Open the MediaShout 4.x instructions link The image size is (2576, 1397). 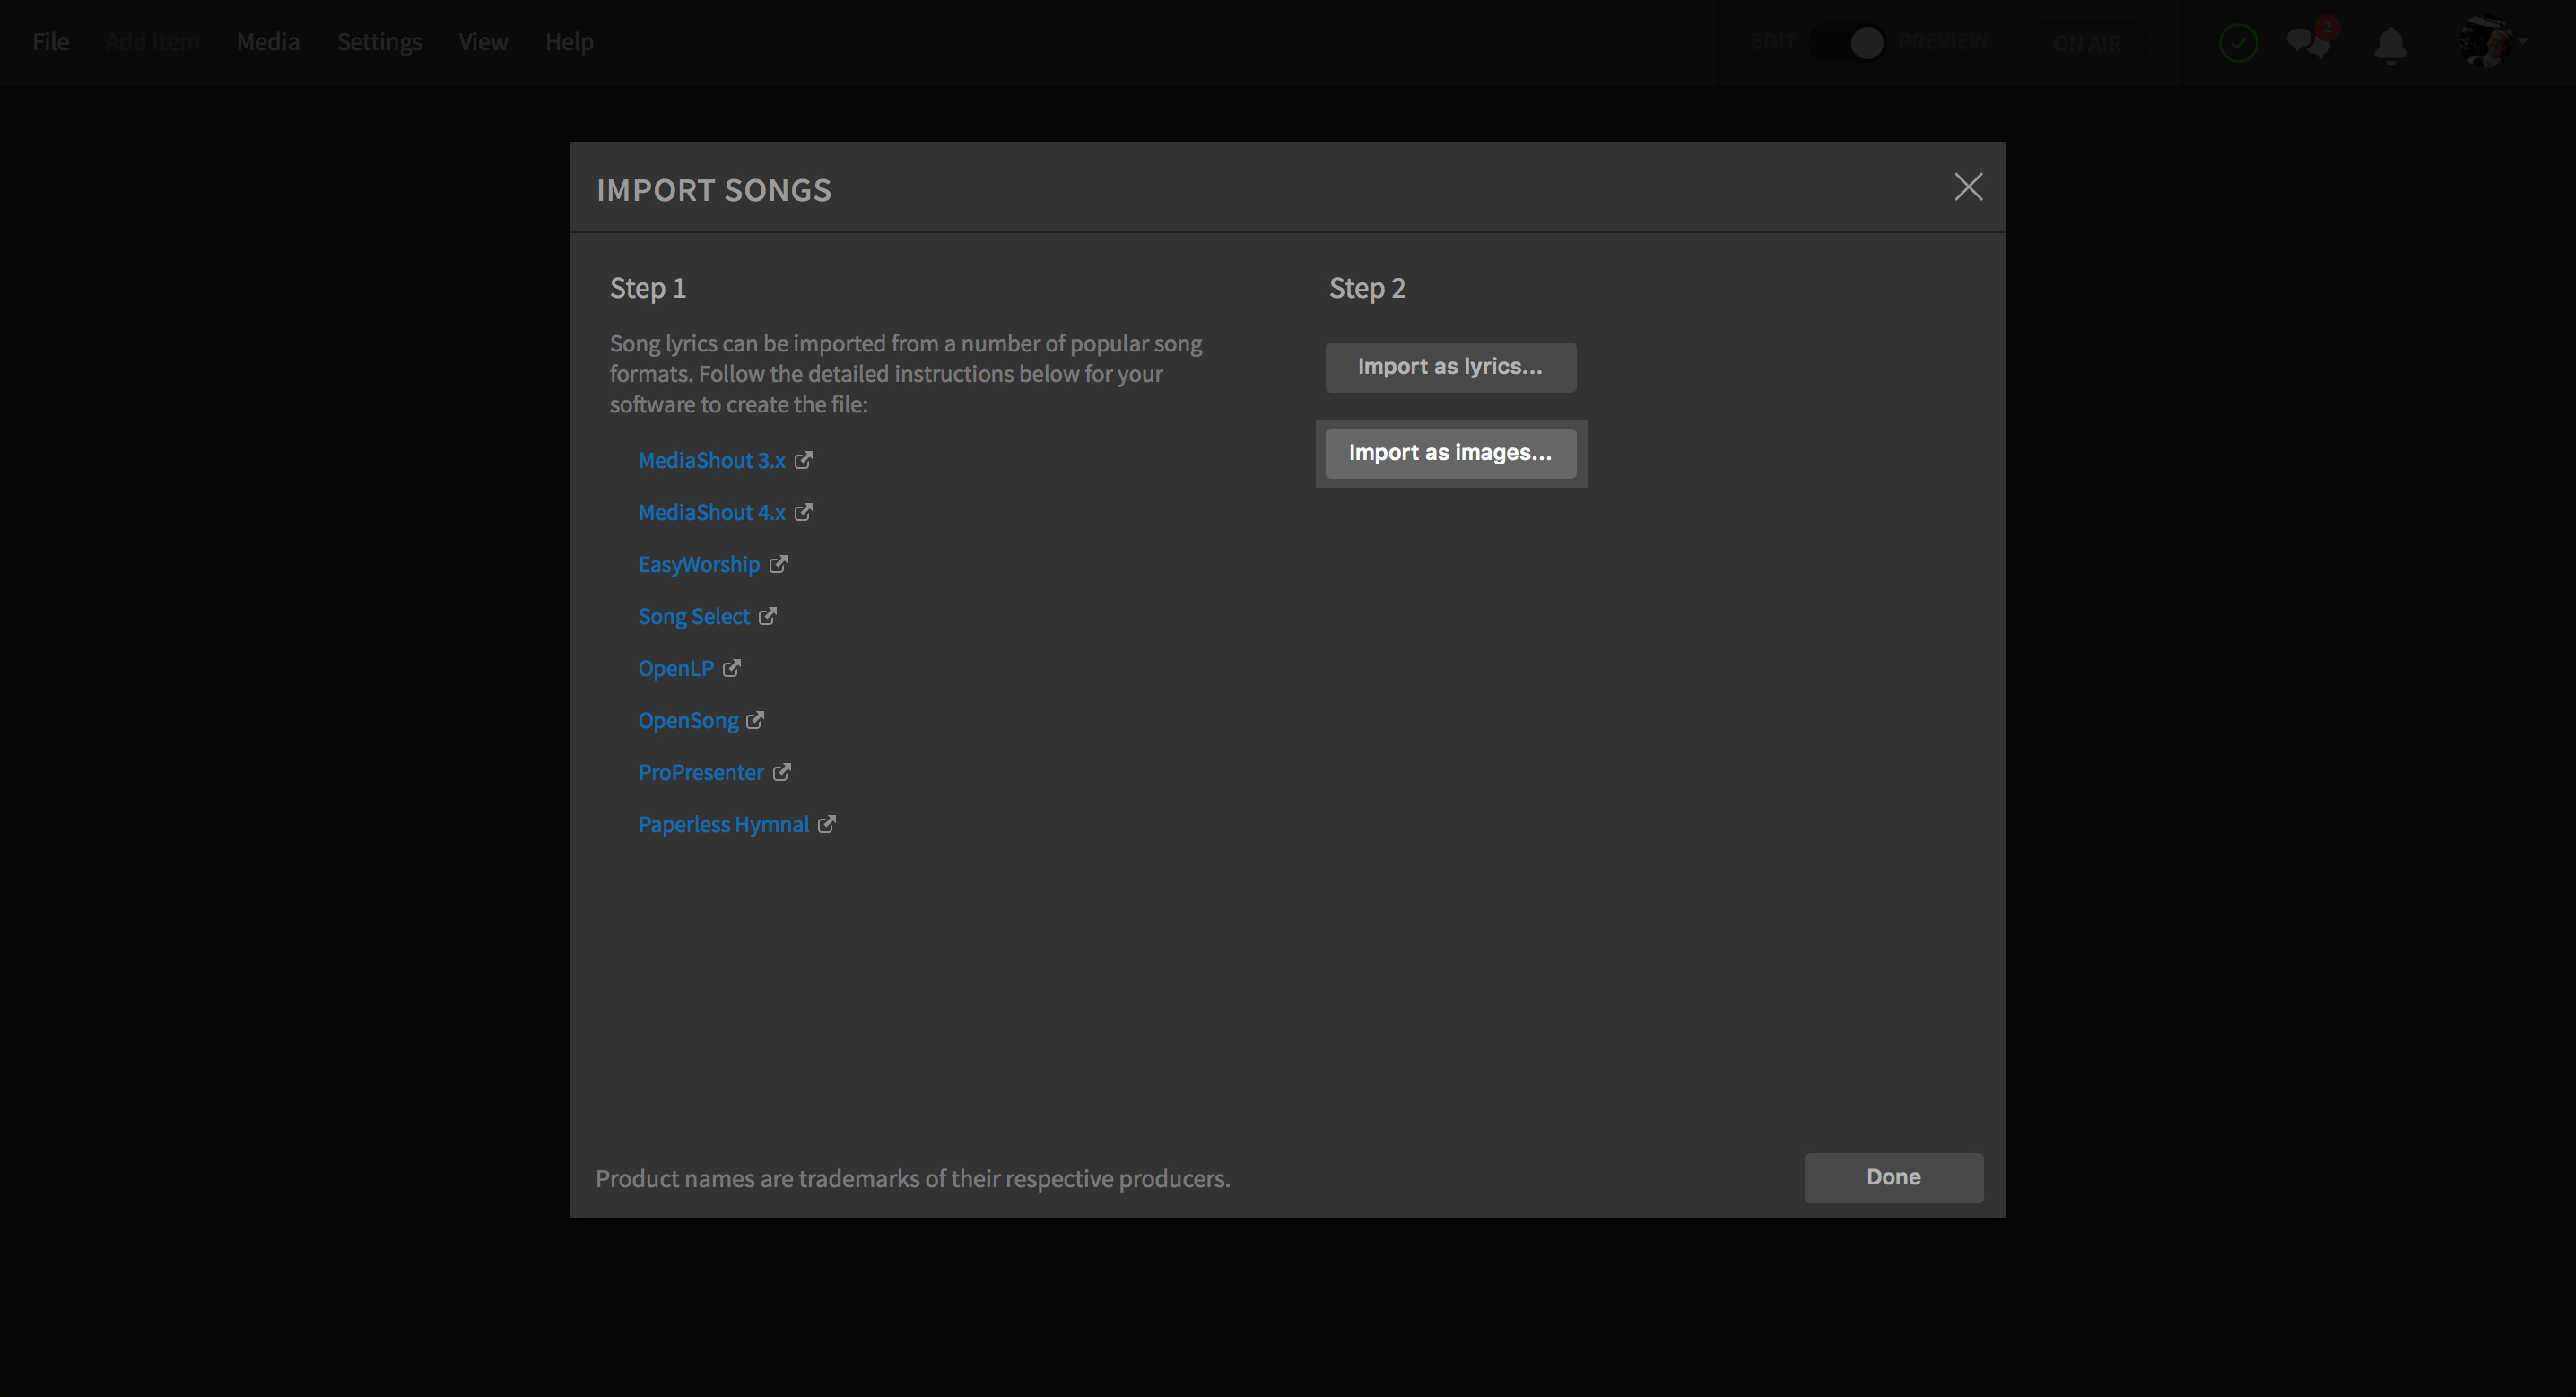[711, 512]
